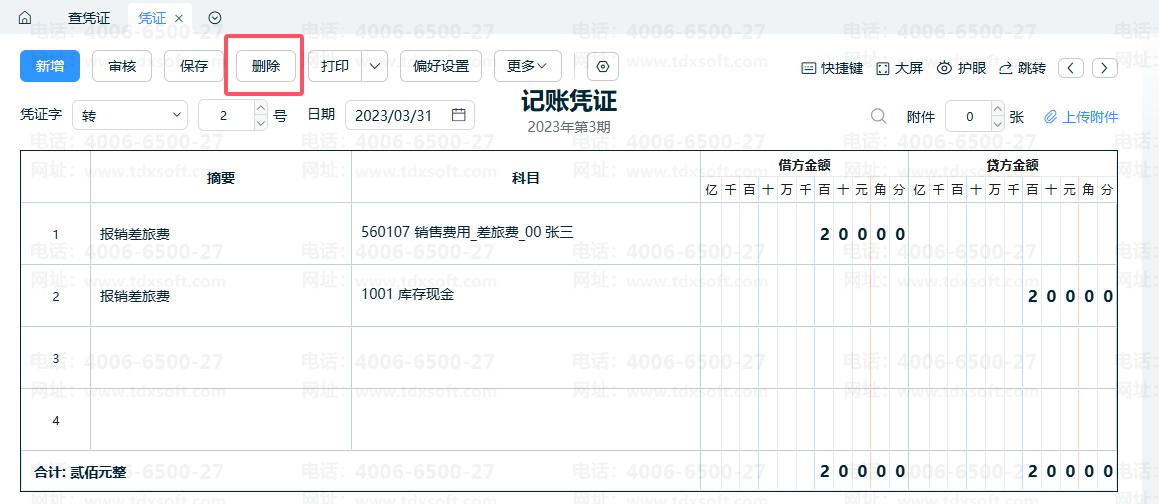Viewport: 1159px width, 504px height.
Task: Open the tab list circular chevron
Action: tap(215, 18)
